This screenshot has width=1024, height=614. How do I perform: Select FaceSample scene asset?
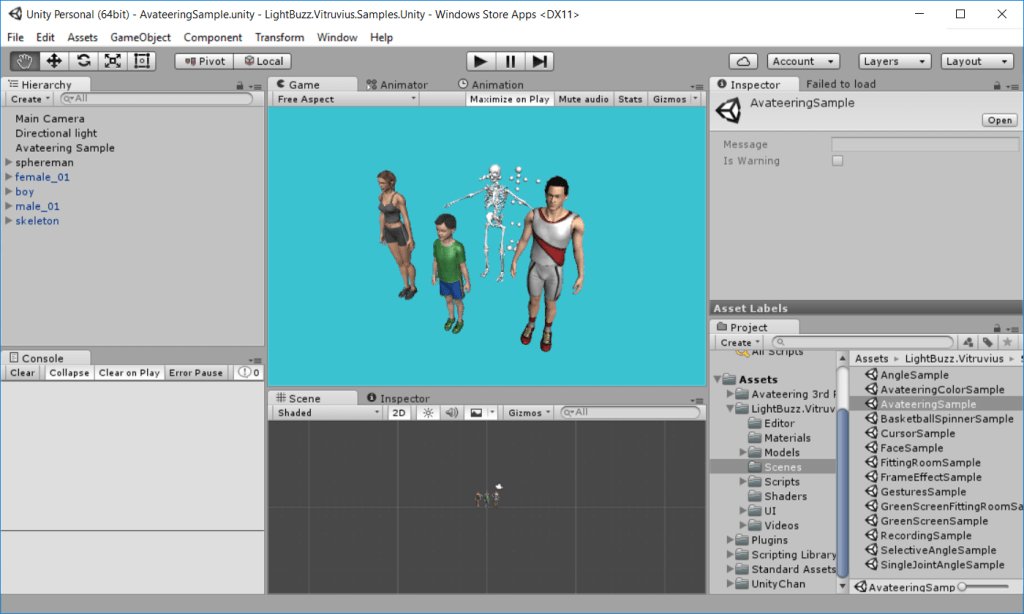tap(904, 448)
